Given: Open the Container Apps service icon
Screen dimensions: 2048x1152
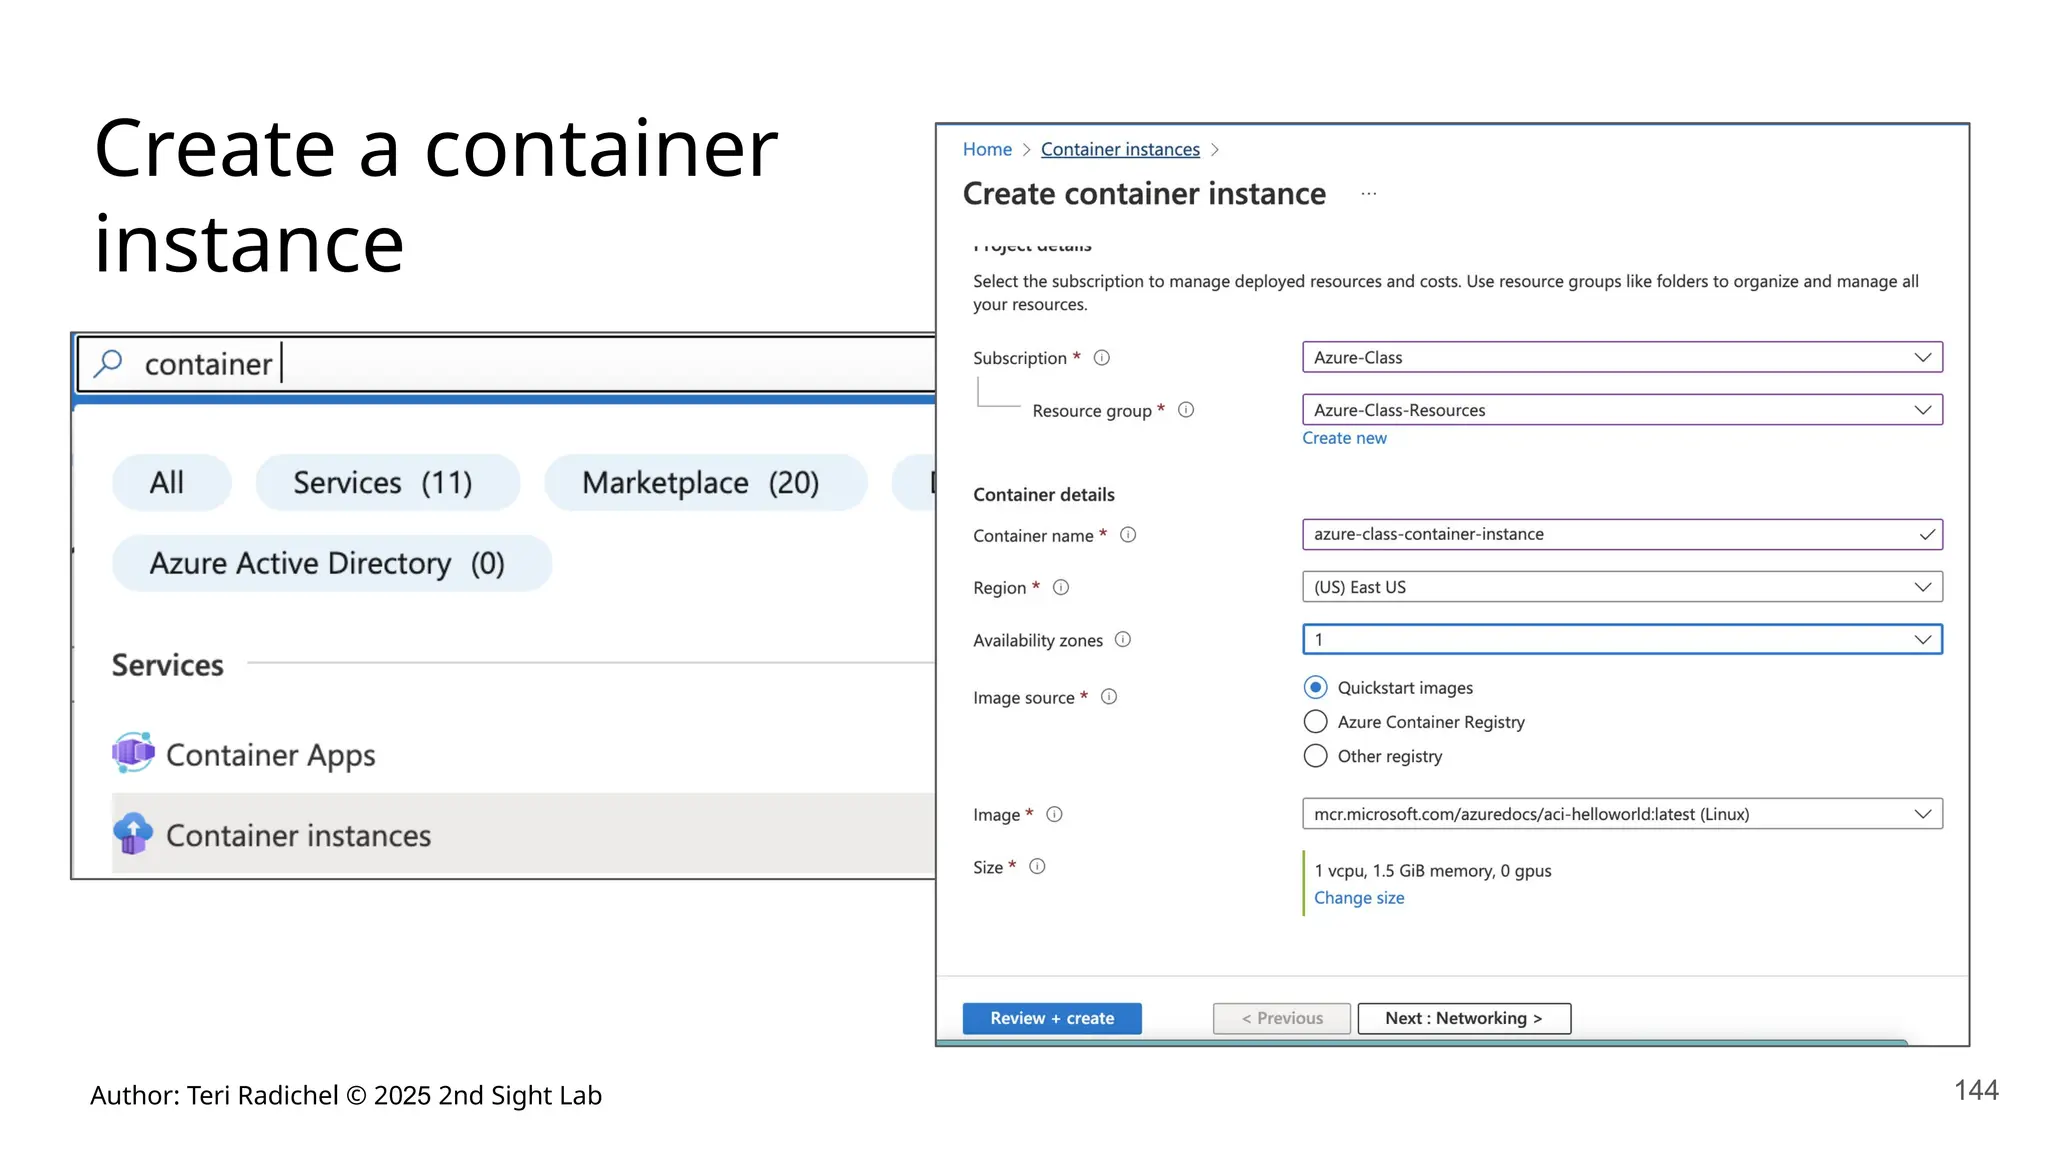Looking at the screenshot, I should click(x=133, y=753).
